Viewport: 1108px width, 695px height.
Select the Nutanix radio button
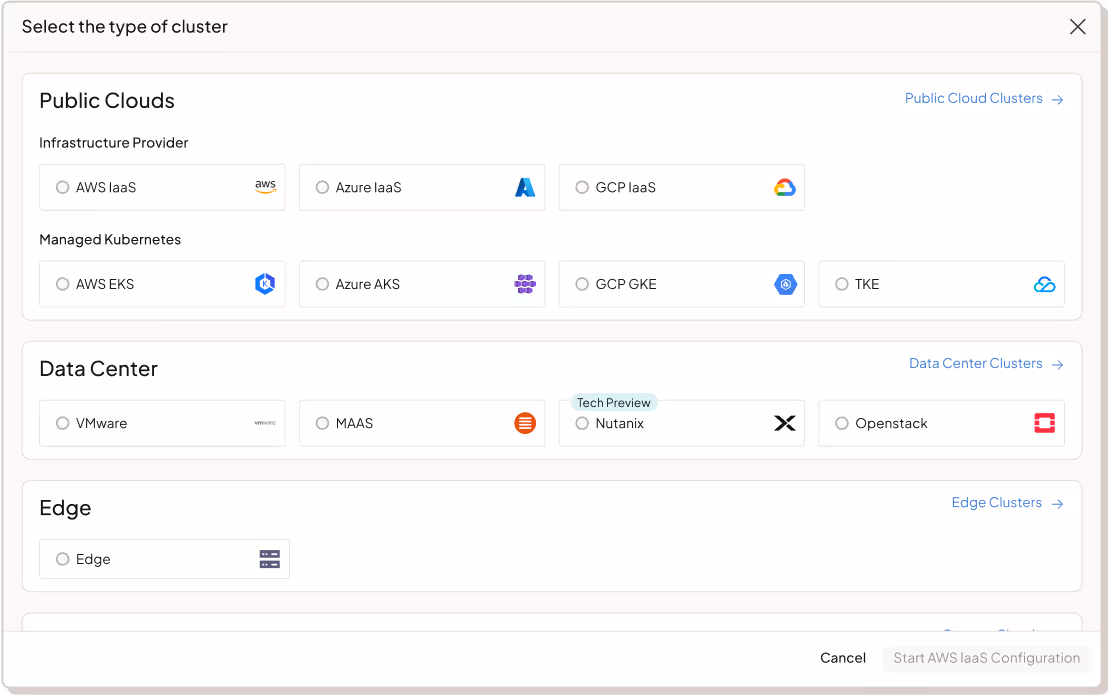tap(582, 423)
